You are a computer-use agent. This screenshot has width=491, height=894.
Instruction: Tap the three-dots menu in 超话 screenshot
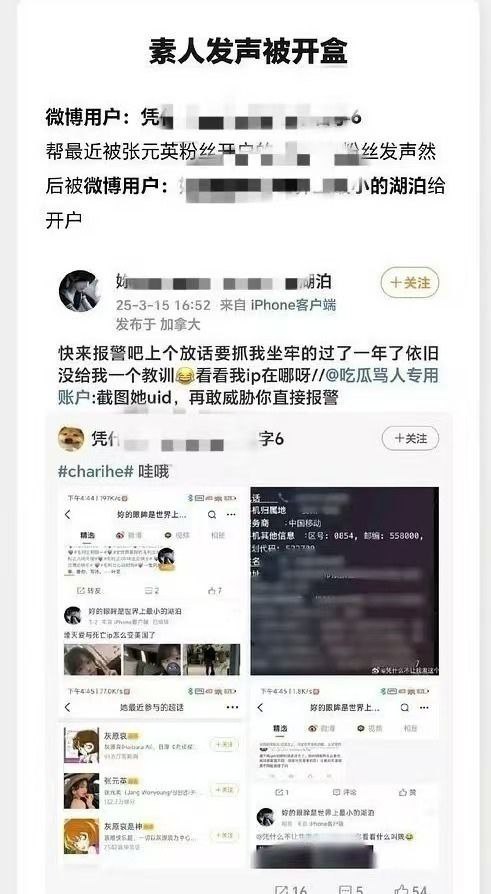click(232, 707)
